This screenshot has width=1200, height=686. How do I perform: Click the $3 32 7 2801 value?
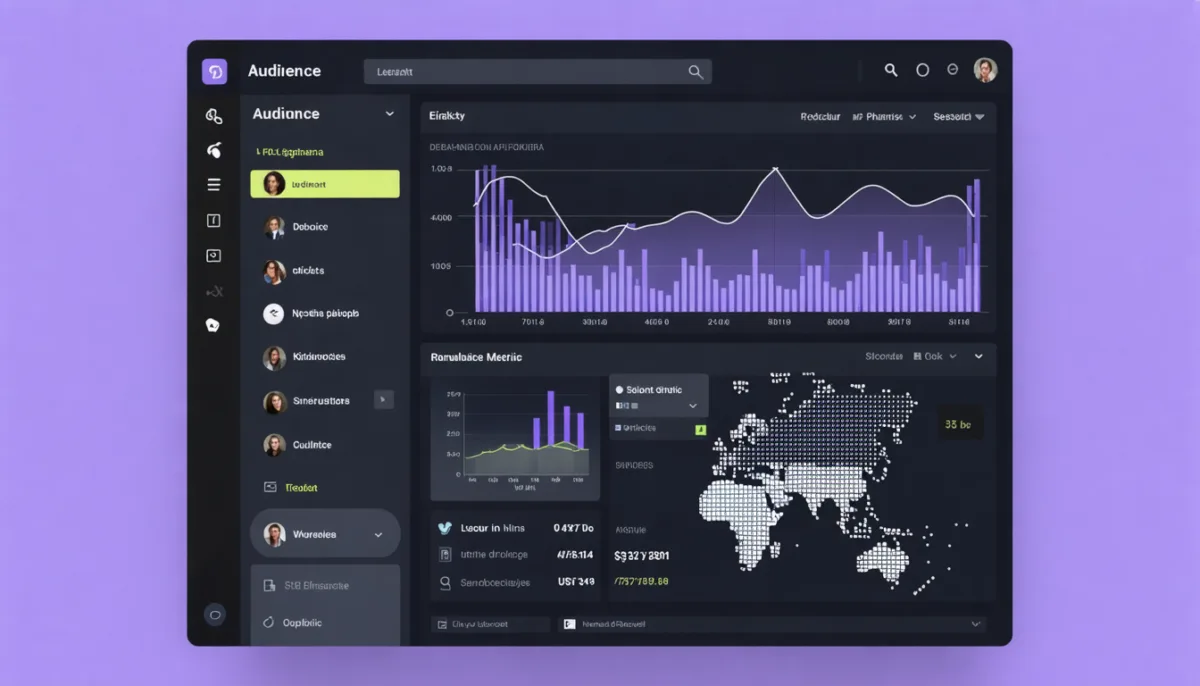point(641,555)
